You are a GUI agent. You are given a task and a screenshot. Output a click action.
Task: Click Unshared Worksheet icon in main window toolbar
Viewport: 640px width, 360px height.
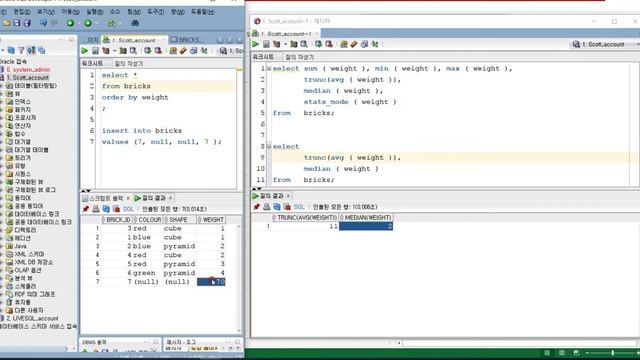(173, 51)
